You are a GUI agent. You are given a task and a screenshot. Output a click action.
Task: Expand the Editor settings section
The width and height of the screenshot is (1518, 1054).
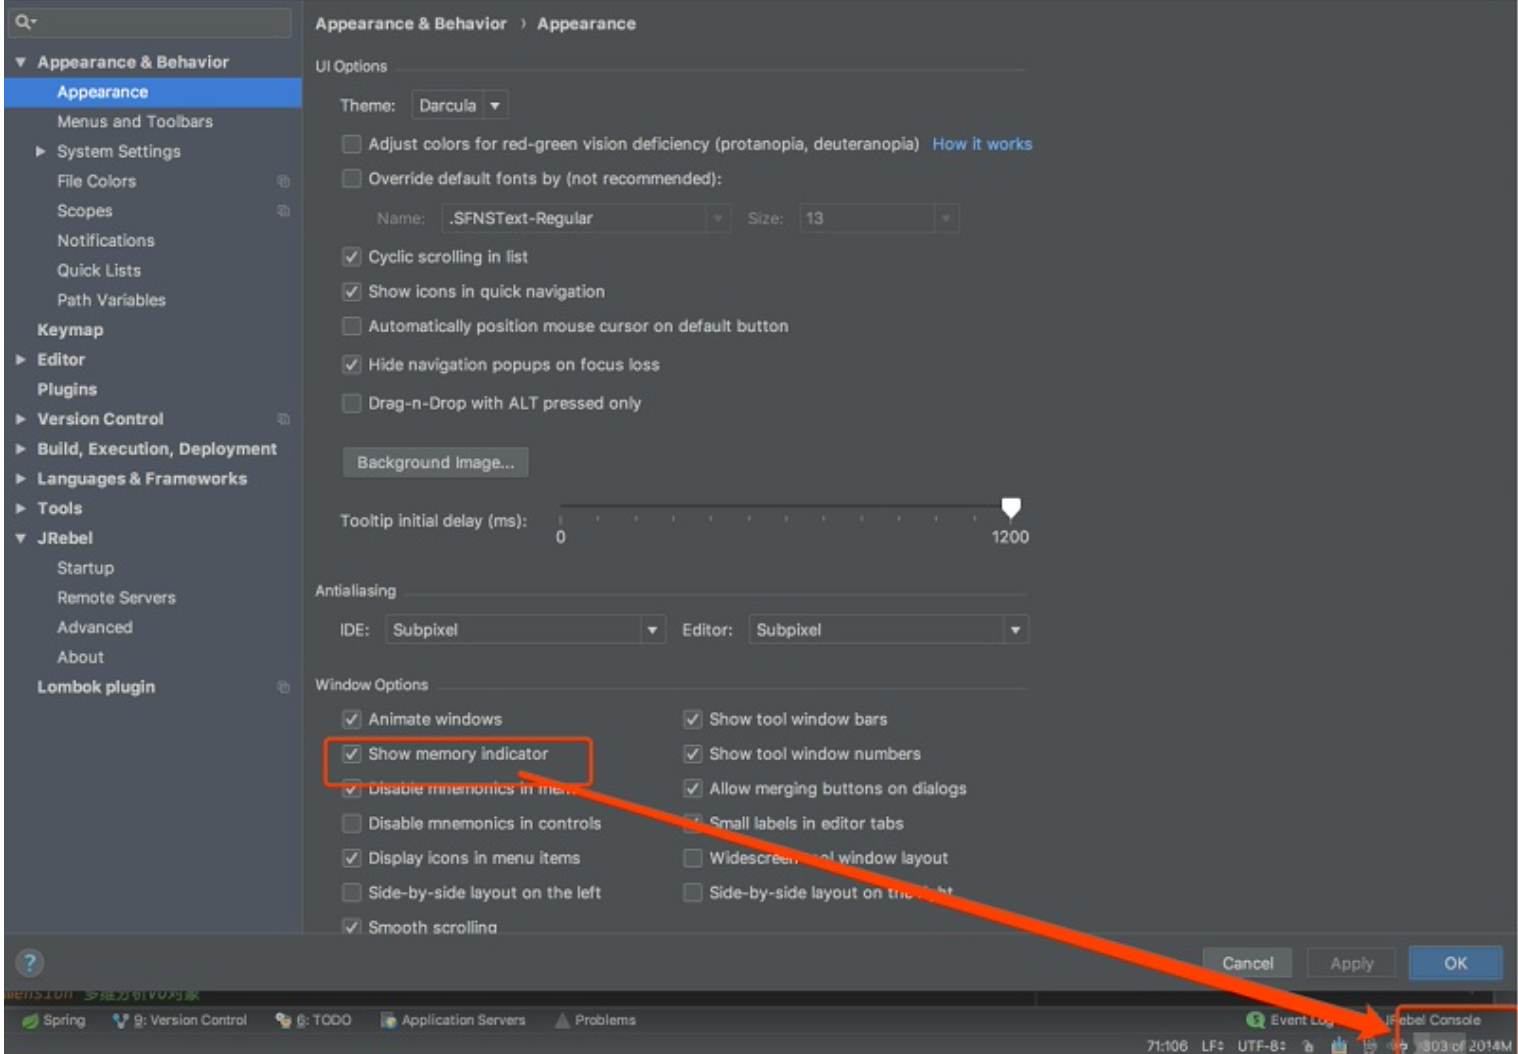21,359
